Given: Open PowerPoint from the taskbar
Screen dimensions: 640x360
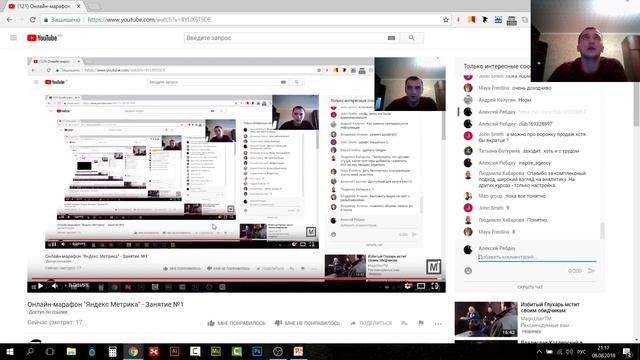Looking at the screenshot, I should [298, 351].
